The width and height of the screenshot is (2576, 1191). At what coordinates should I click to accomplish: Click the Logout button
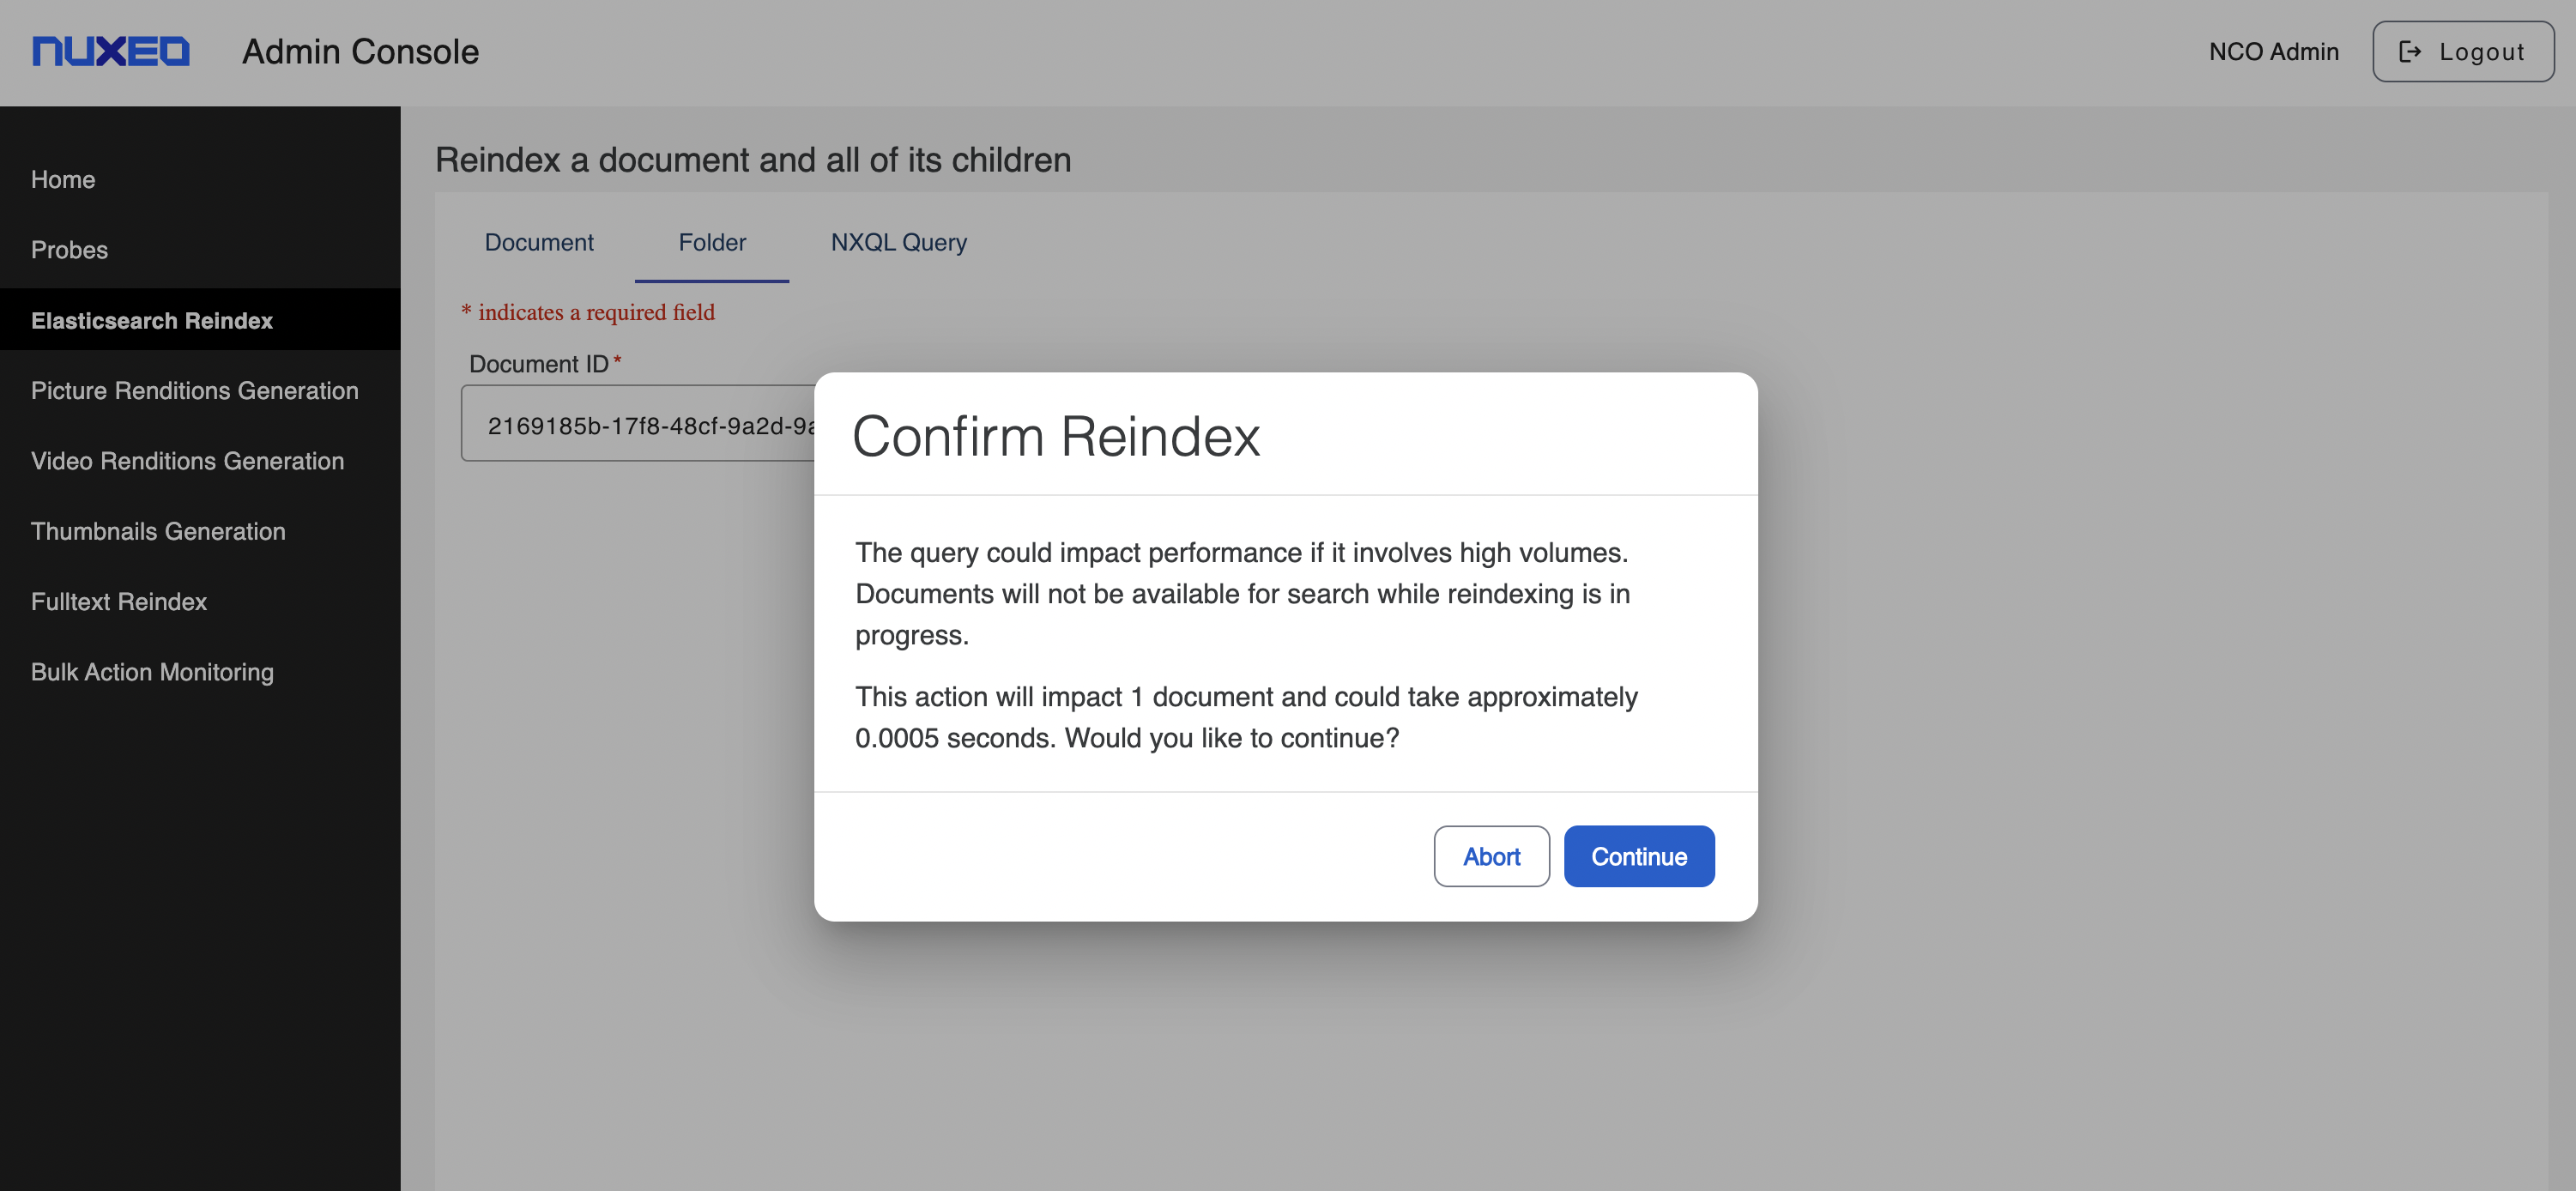coord(2462,51)
